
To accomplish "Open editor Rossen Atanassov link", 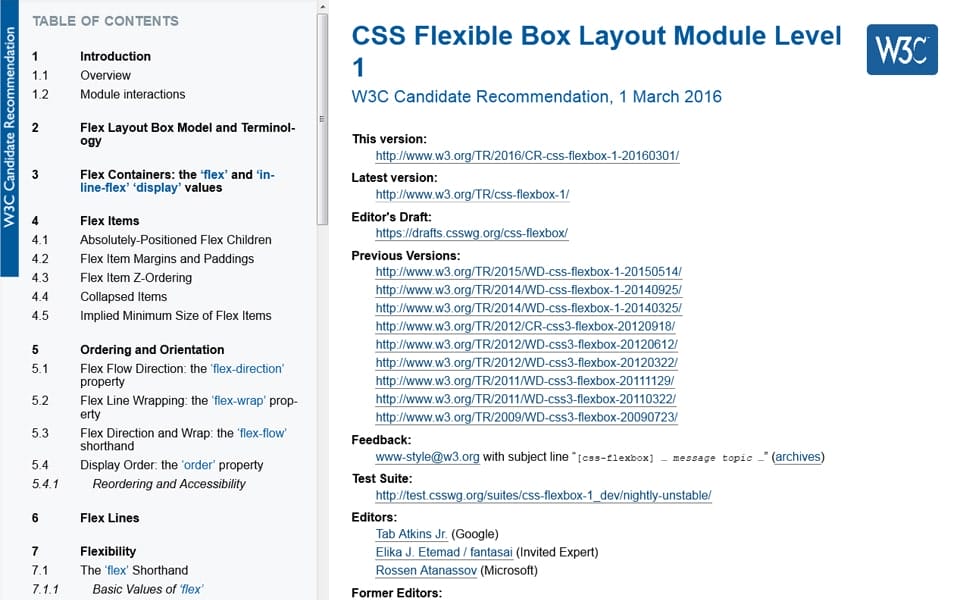I will [x=426, y=571].
